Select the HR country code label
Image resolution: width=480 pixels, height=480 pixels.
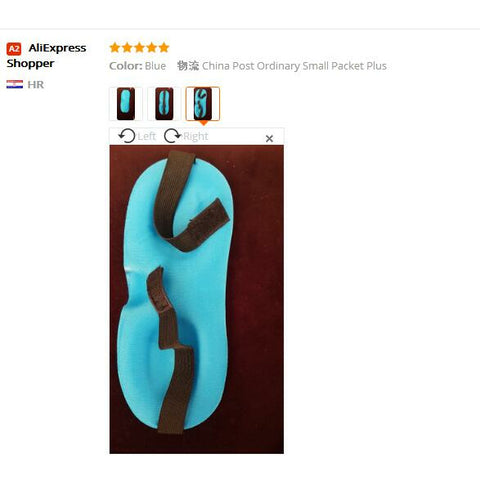pos(36,85)
